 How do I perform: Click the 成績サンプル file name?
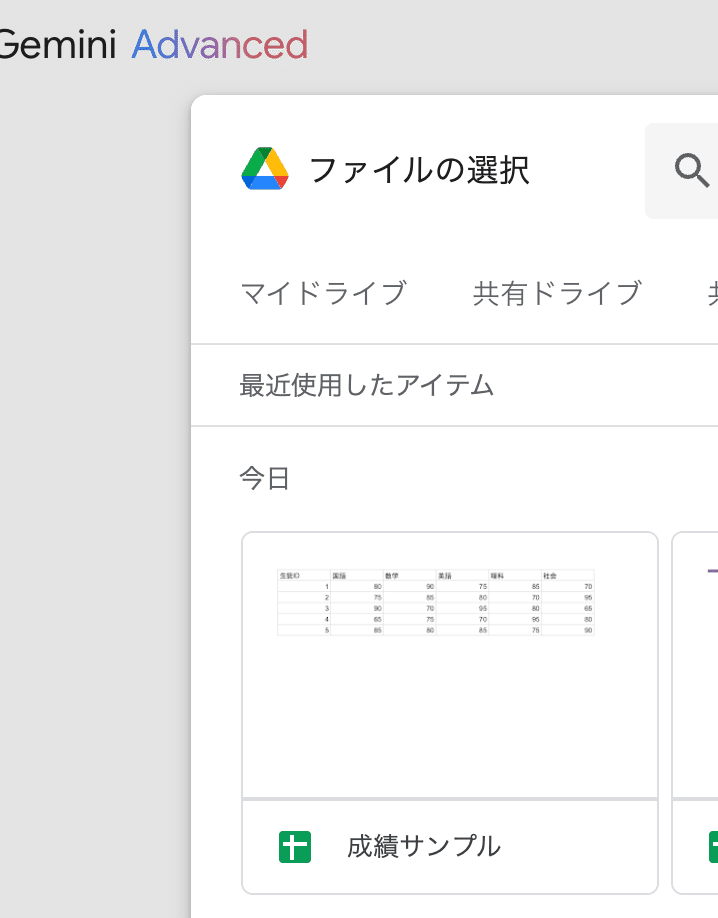pos(424,847)
